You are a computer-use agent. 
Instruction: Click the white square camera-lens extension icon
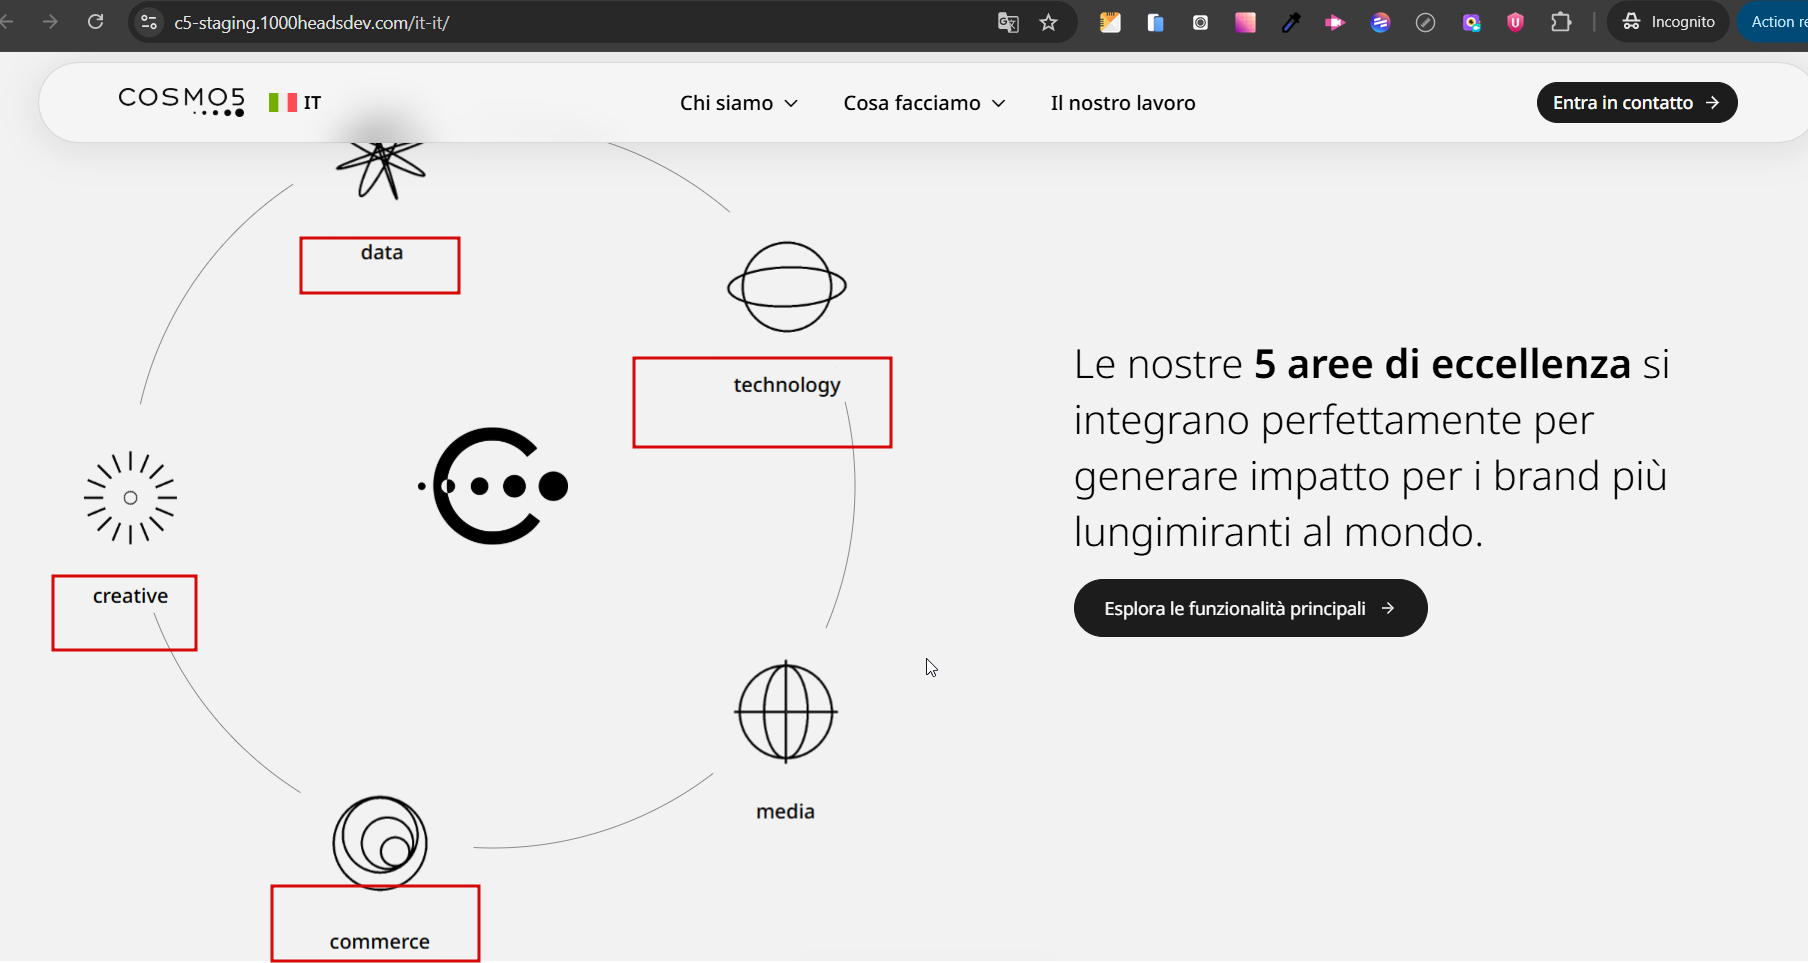click(x=1200, y=22)
